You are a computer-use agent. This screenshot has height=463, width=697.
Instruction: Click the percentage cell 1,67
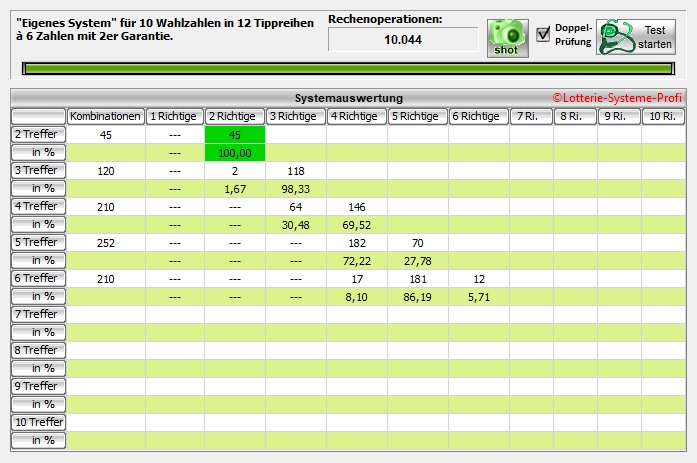point(235,189)
